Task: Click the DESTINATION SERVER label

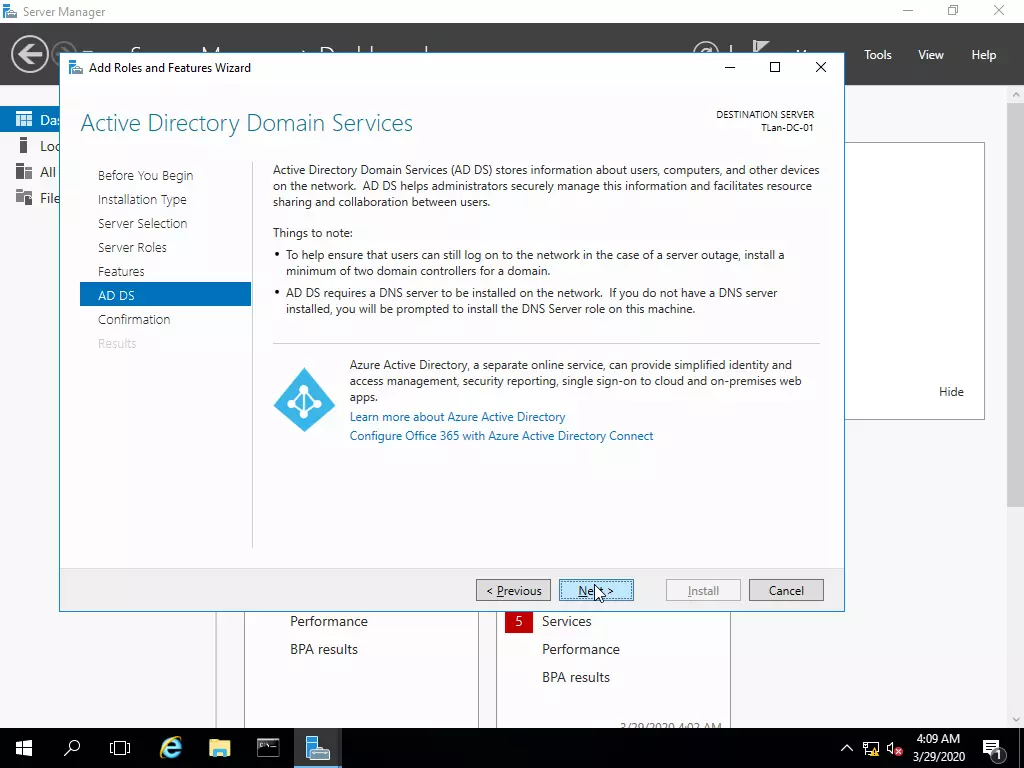Action: pyautogui.click(x=765, y=115)
